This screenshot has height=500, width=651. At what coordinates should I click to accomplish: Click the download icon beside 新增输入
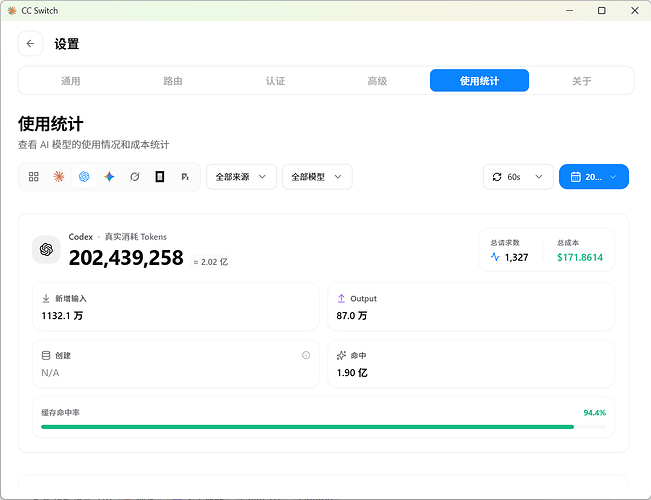pyautogui.click(x=46, y=299)
